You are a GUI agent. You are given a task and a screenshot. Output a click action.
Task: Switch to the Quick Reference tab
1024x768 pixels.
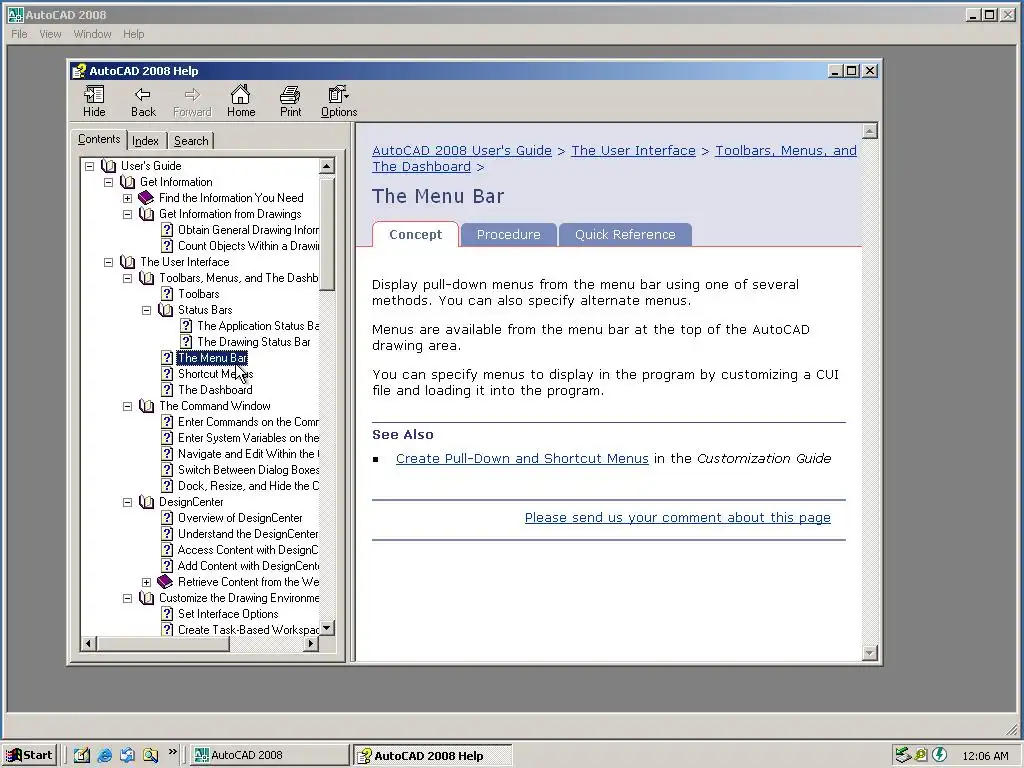[x=625, y=234]
